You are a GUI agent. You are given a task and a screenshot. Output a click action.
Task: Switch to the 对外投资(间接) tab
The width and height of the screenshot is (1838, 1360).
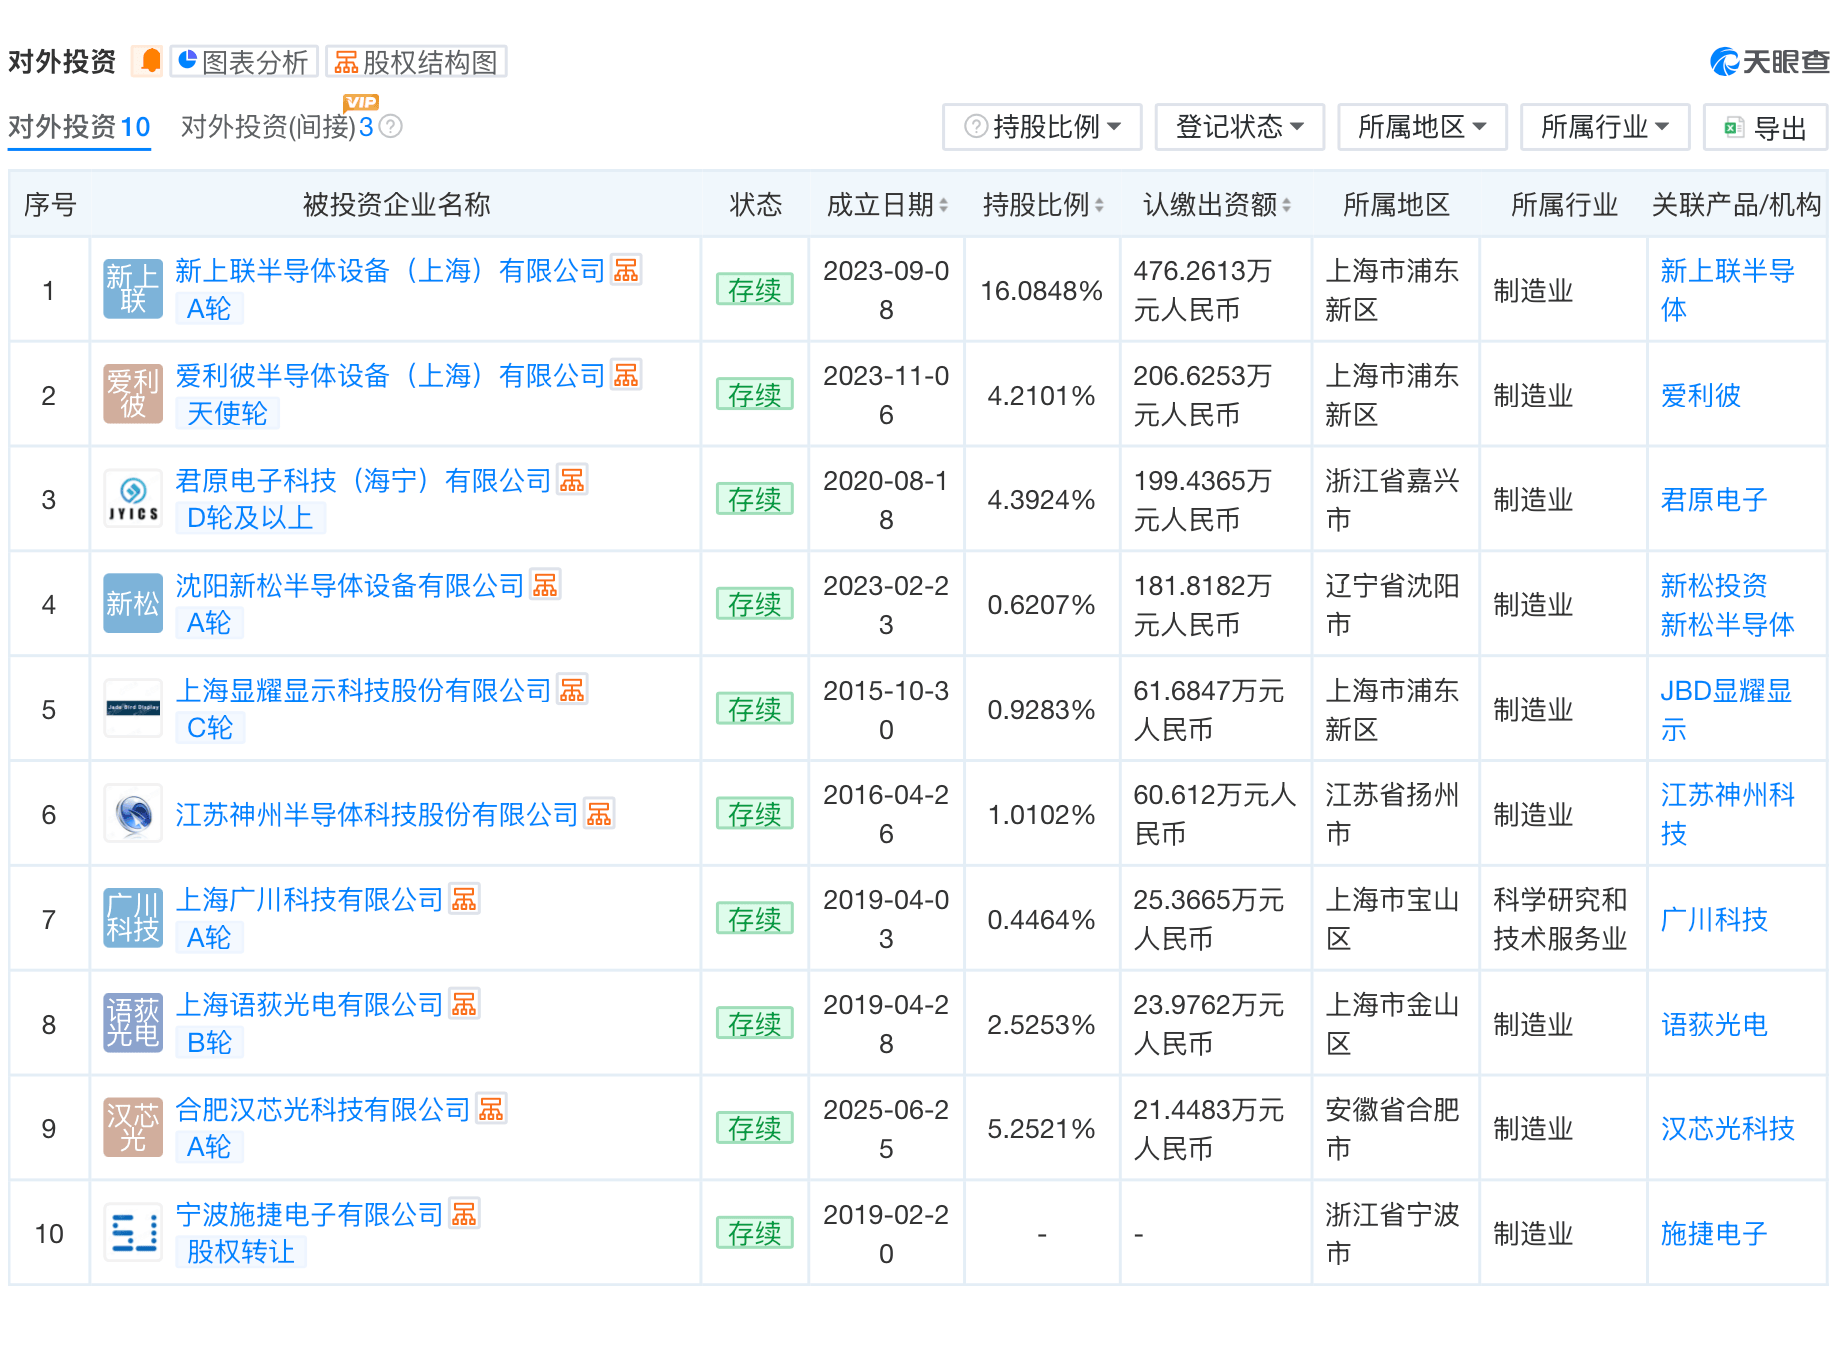tap(277, 127)
